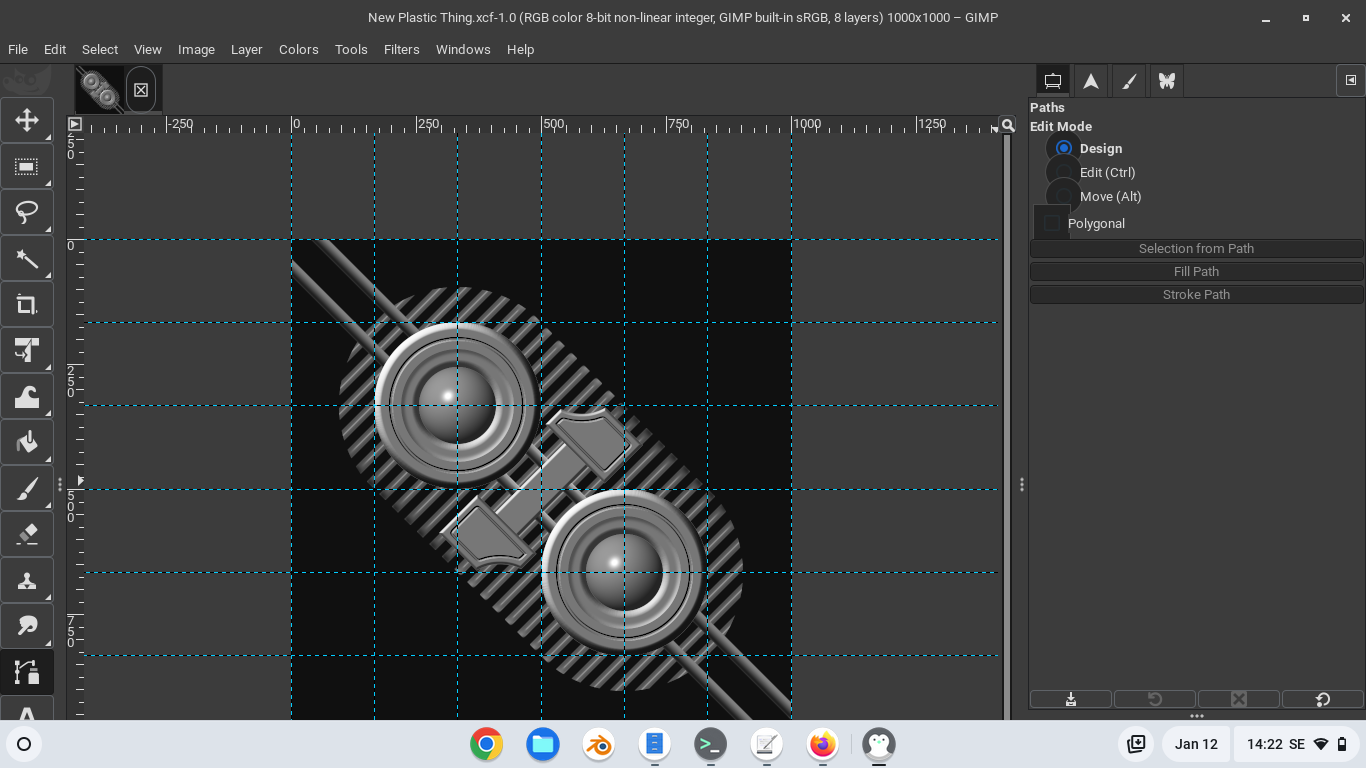Click Selection from Path button

pyautogui.click(x=1196, y=248)
